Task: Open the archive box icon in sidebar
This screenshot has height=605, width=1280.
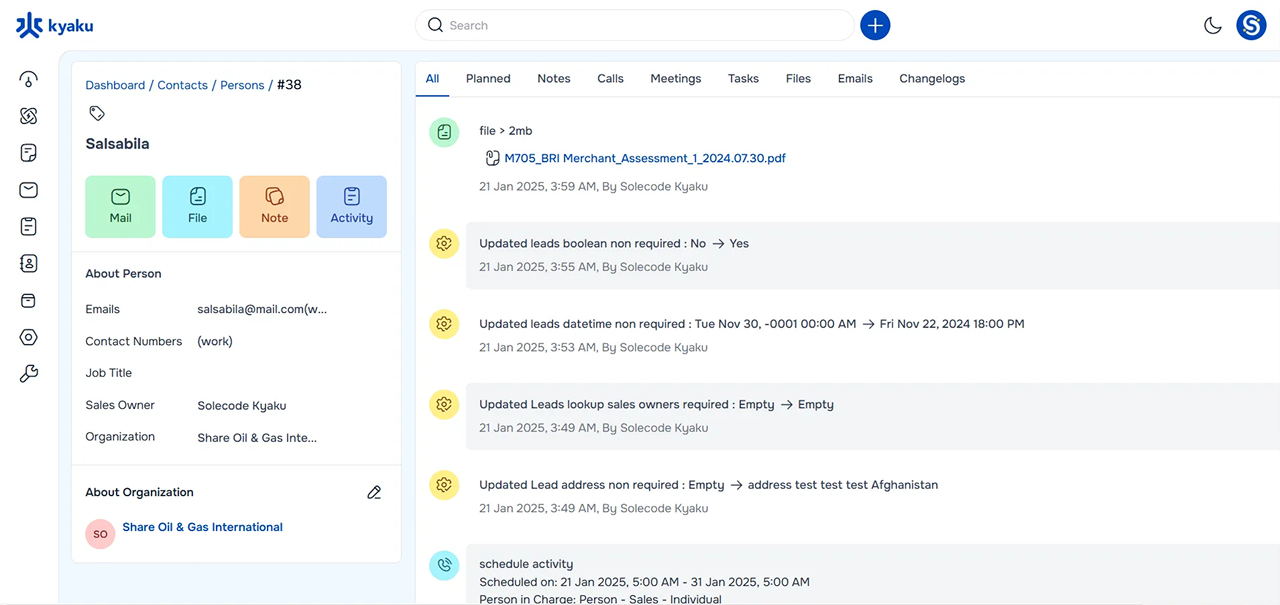Action: point(28,301)
